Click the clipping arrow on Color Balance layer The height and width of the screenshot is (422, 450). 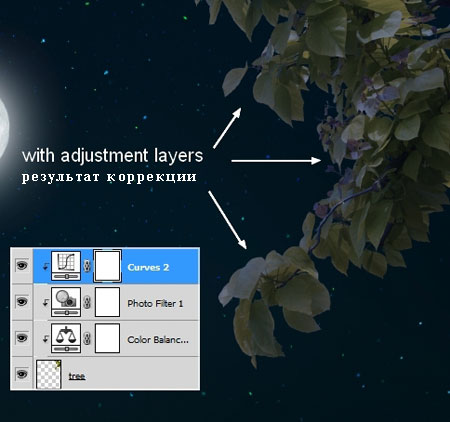pos(46,339)
